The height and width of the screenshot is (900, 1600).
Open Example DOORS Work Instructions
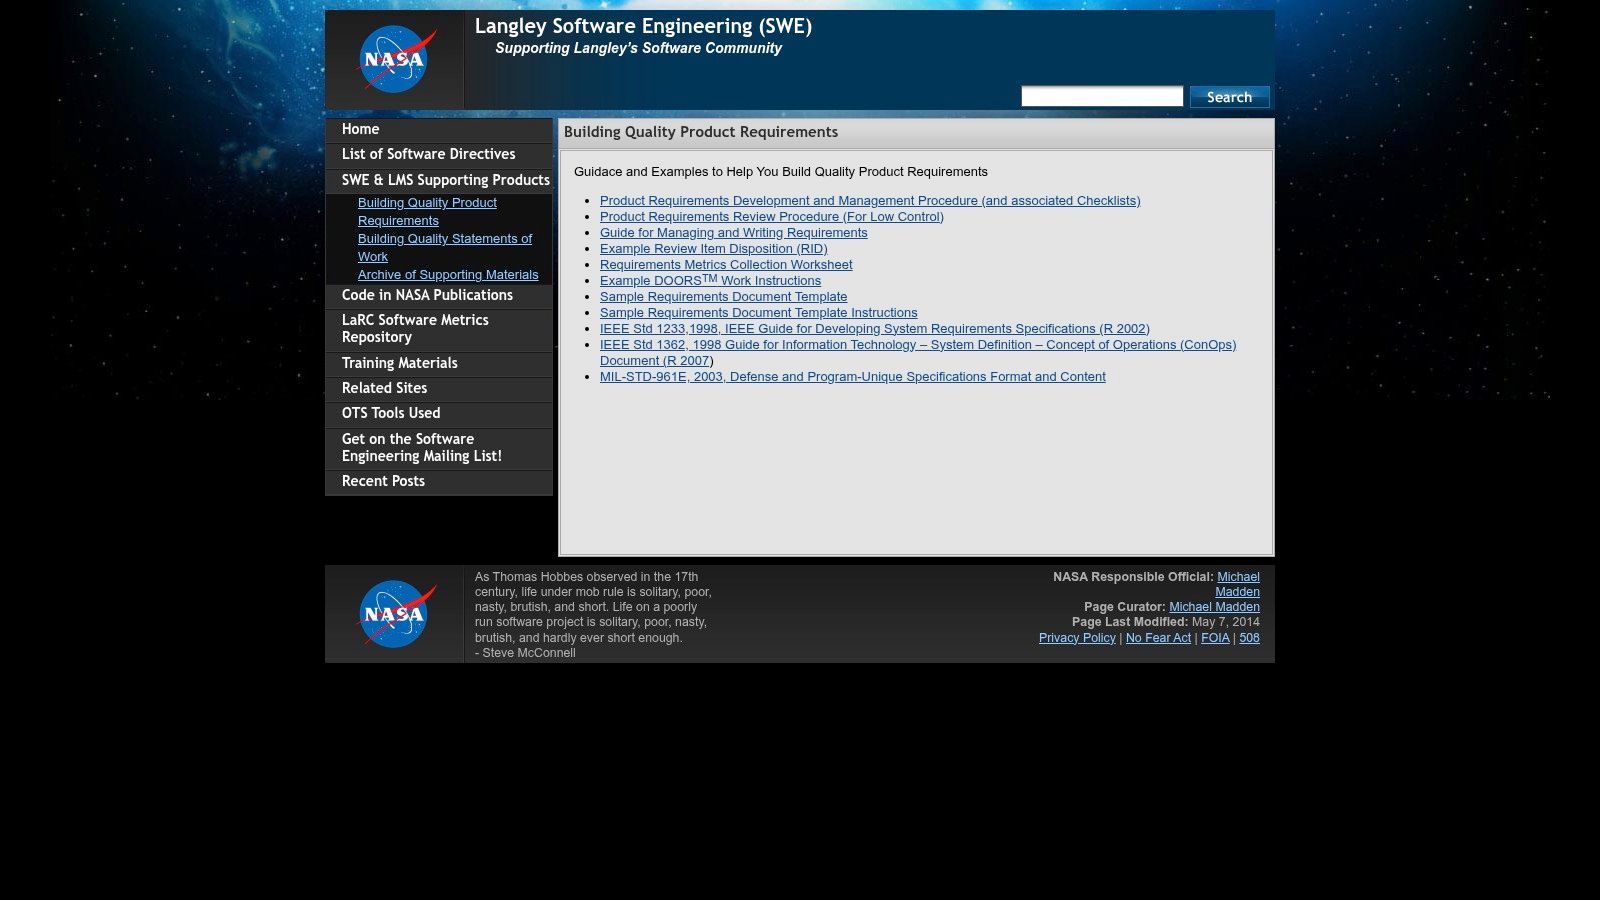coord(710,280)
